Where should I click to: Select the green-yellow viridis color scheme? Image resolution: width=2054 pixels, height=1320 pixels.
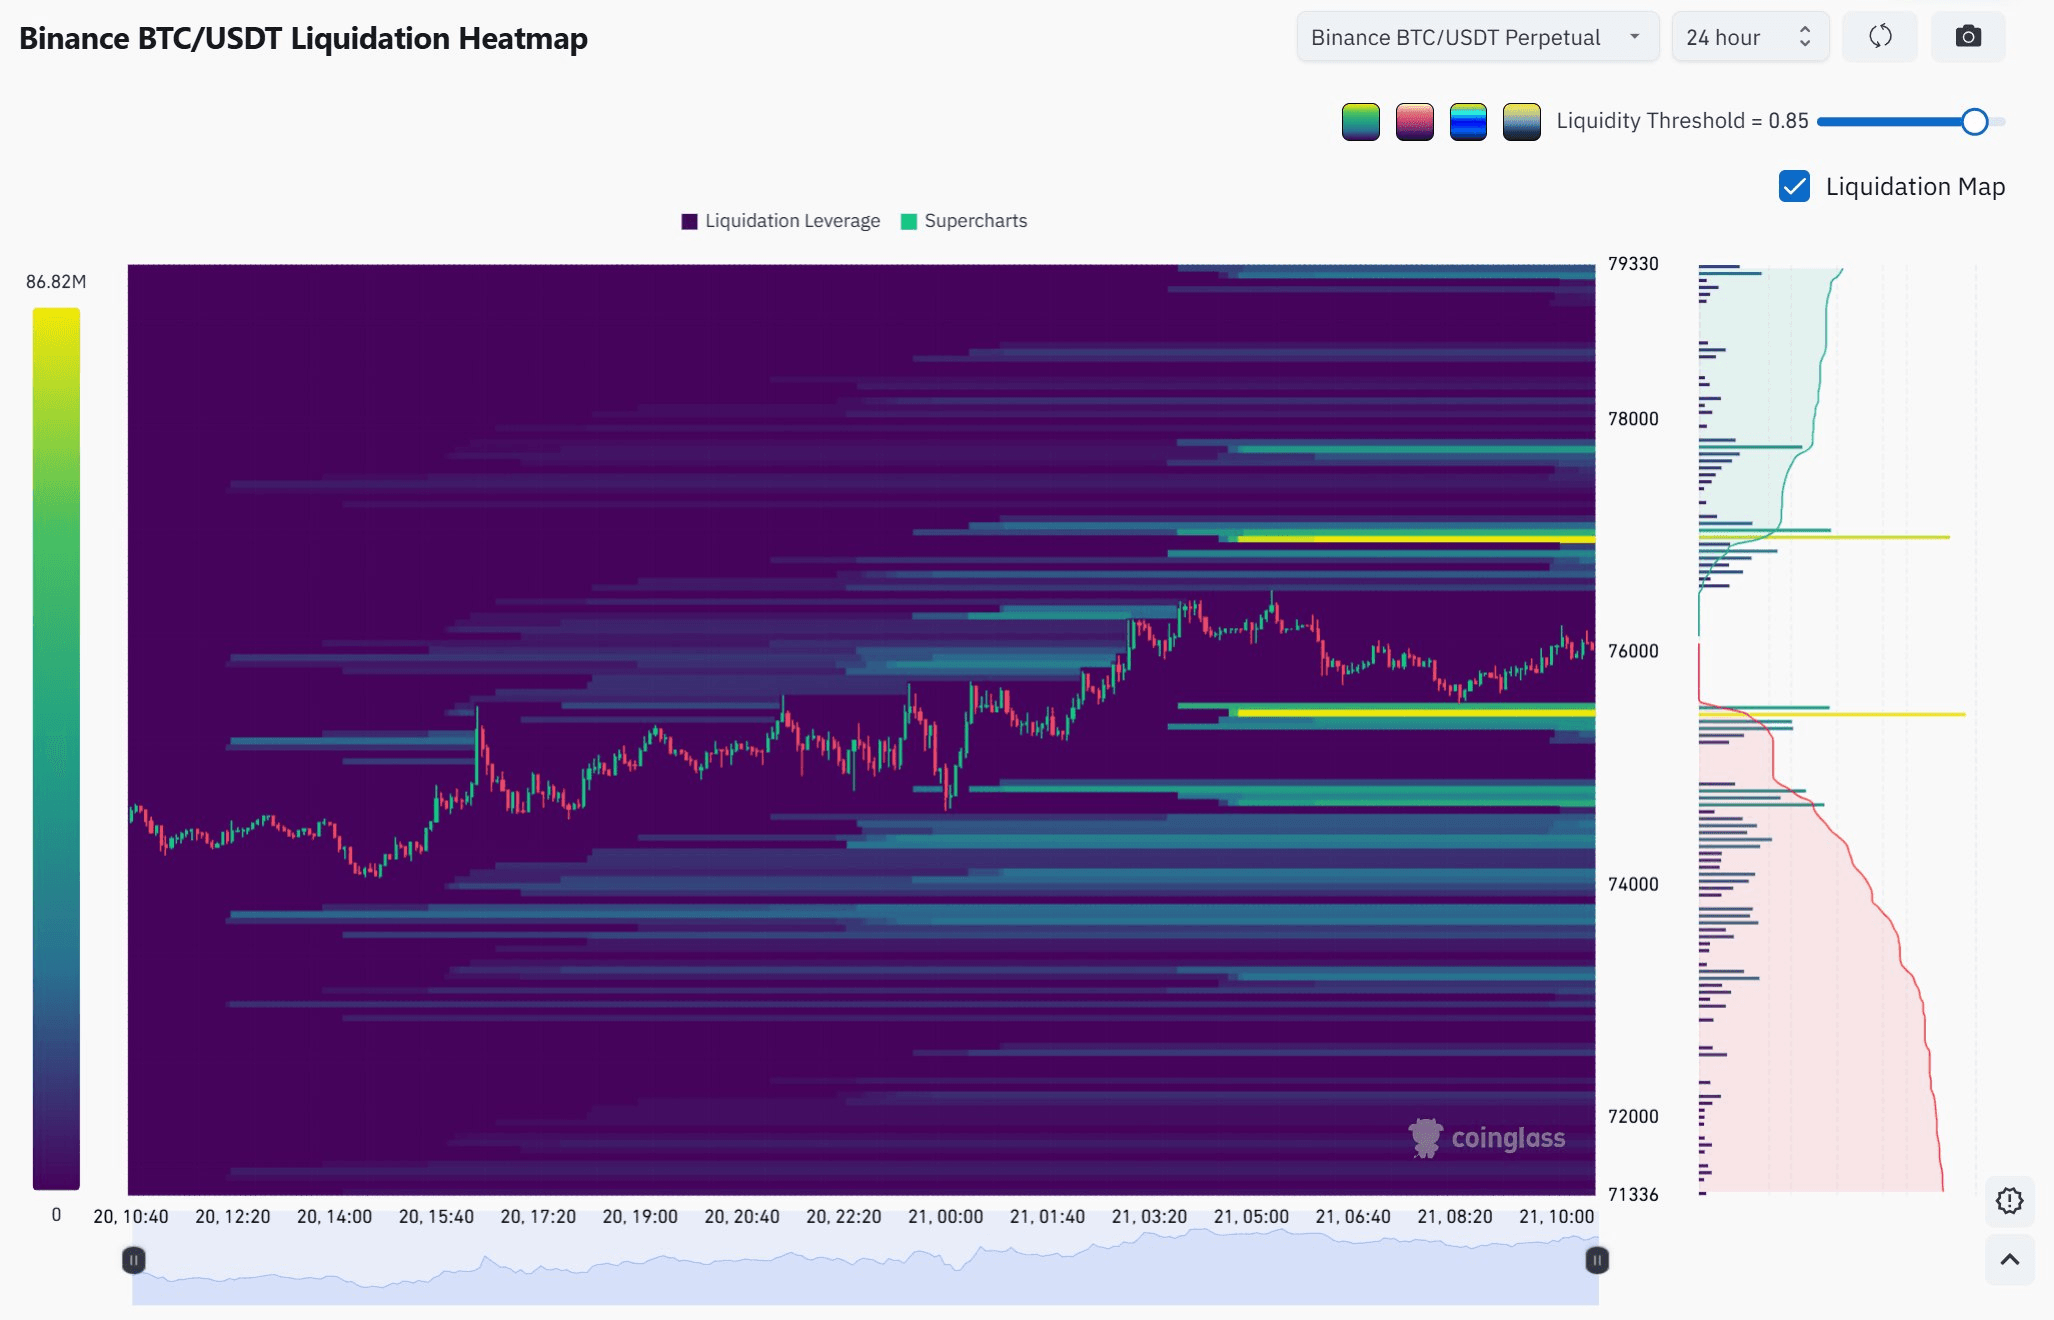point(1360,122)
